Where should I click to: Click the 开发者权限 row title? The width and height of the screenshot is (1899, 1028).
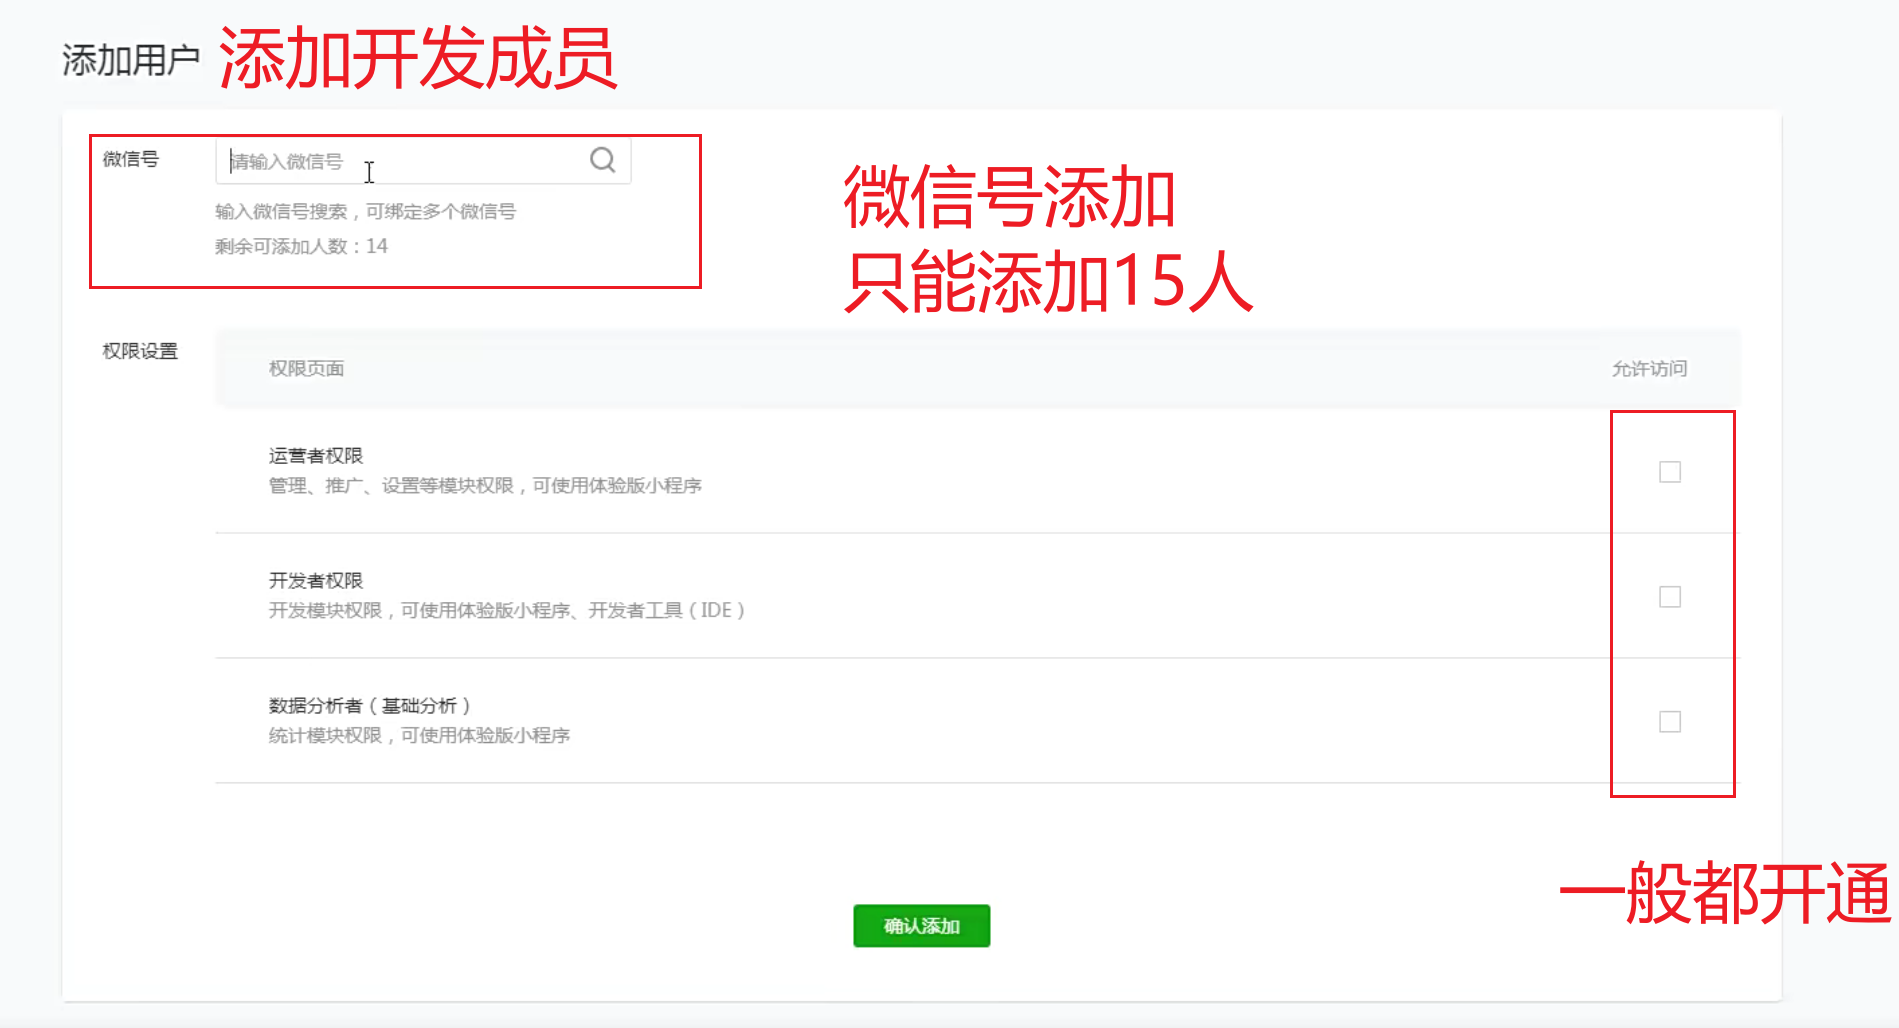(315, 581)
